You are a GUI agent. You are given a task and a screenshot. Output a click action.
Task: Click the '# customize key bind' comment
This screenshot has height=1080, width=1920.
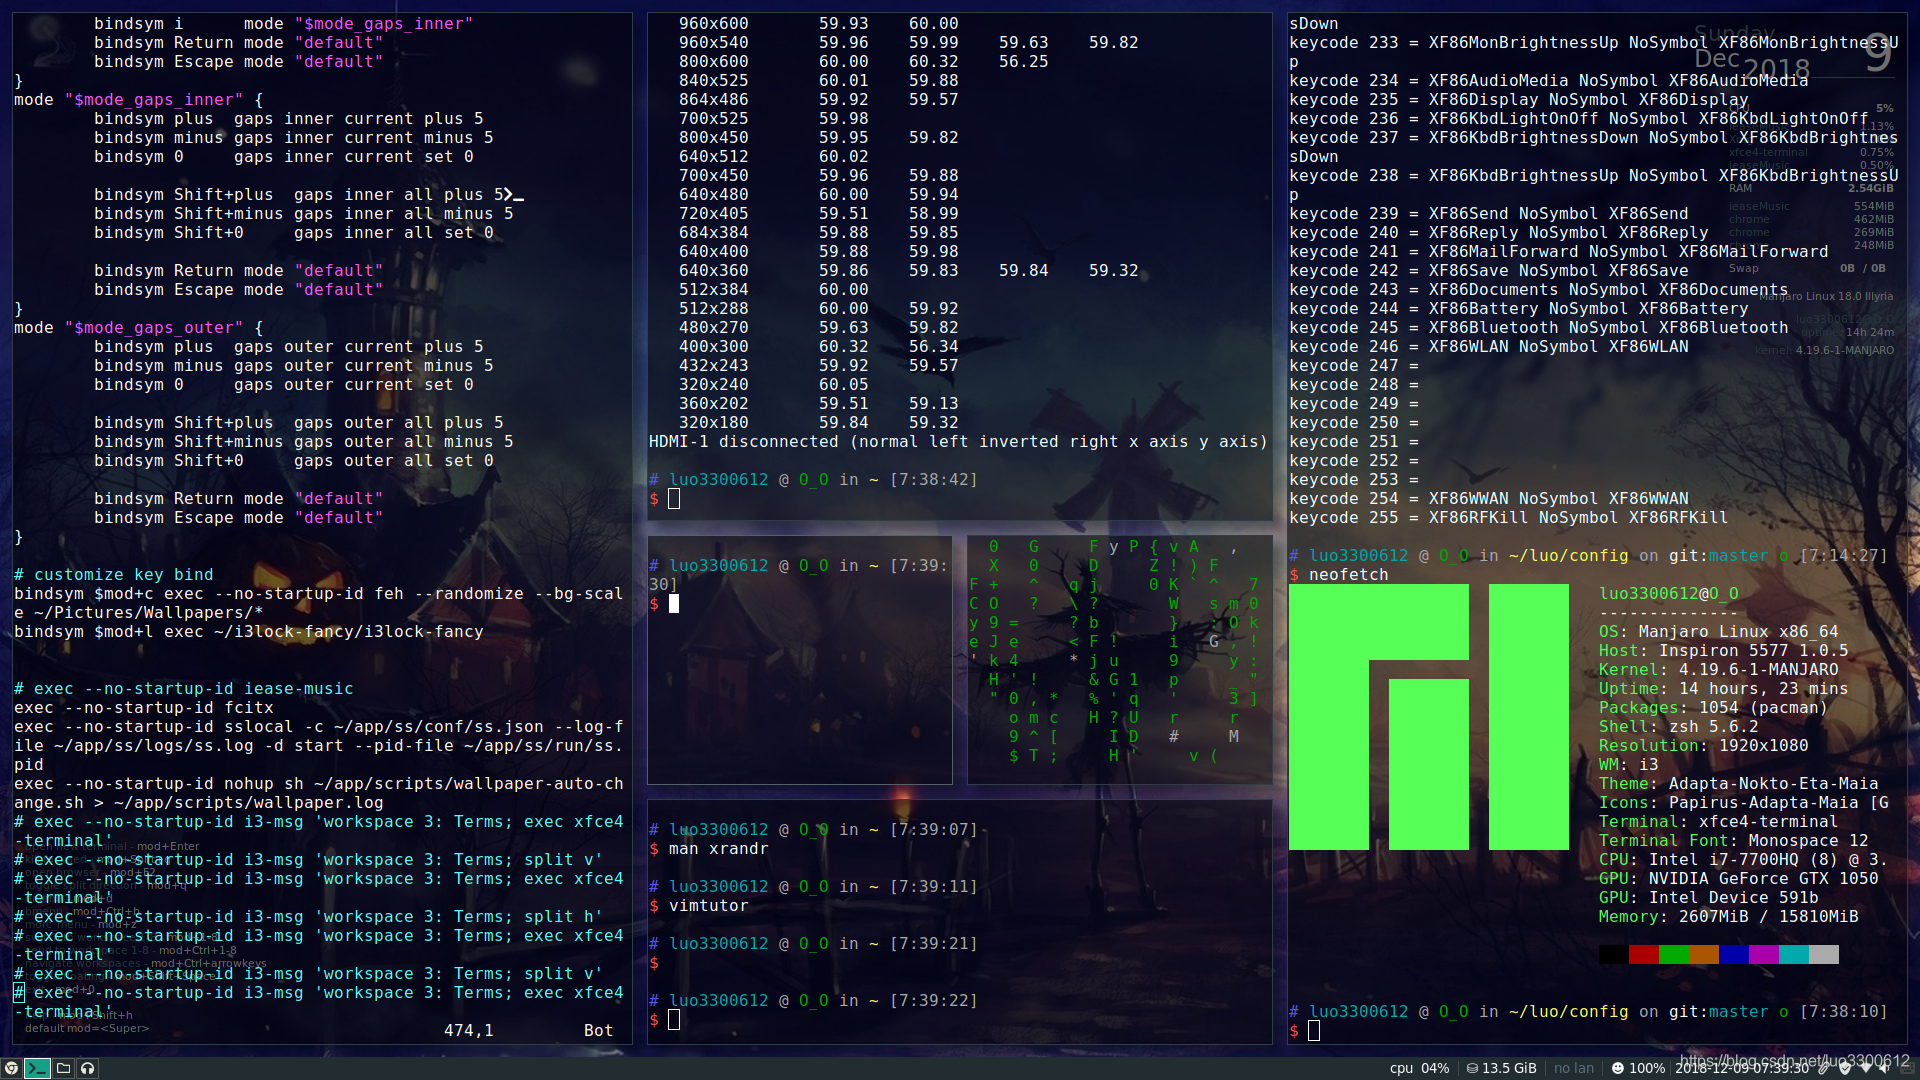coord(113,575)
